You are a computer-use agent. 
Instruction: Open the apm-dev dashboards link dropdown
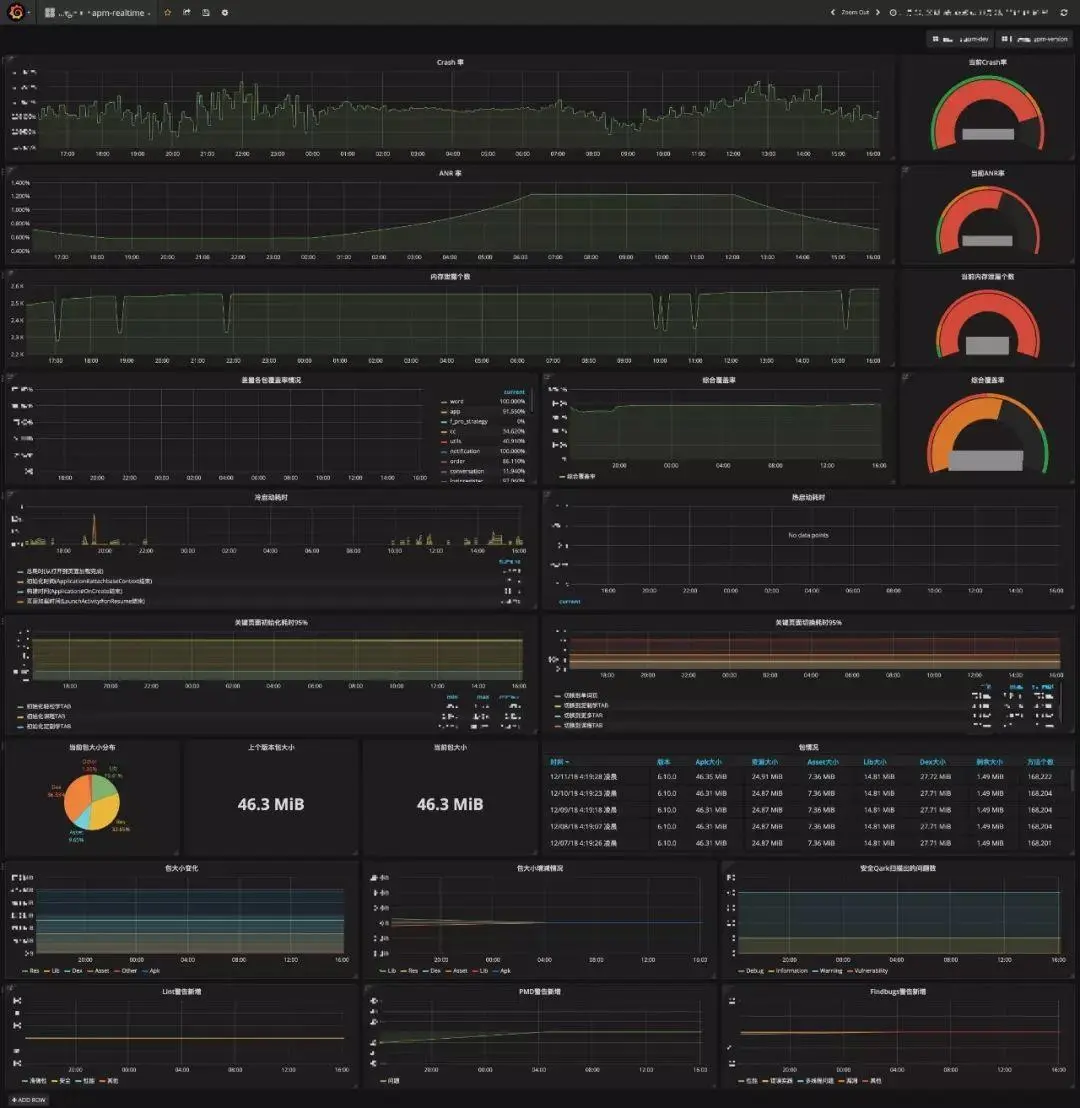pos(961,39)
